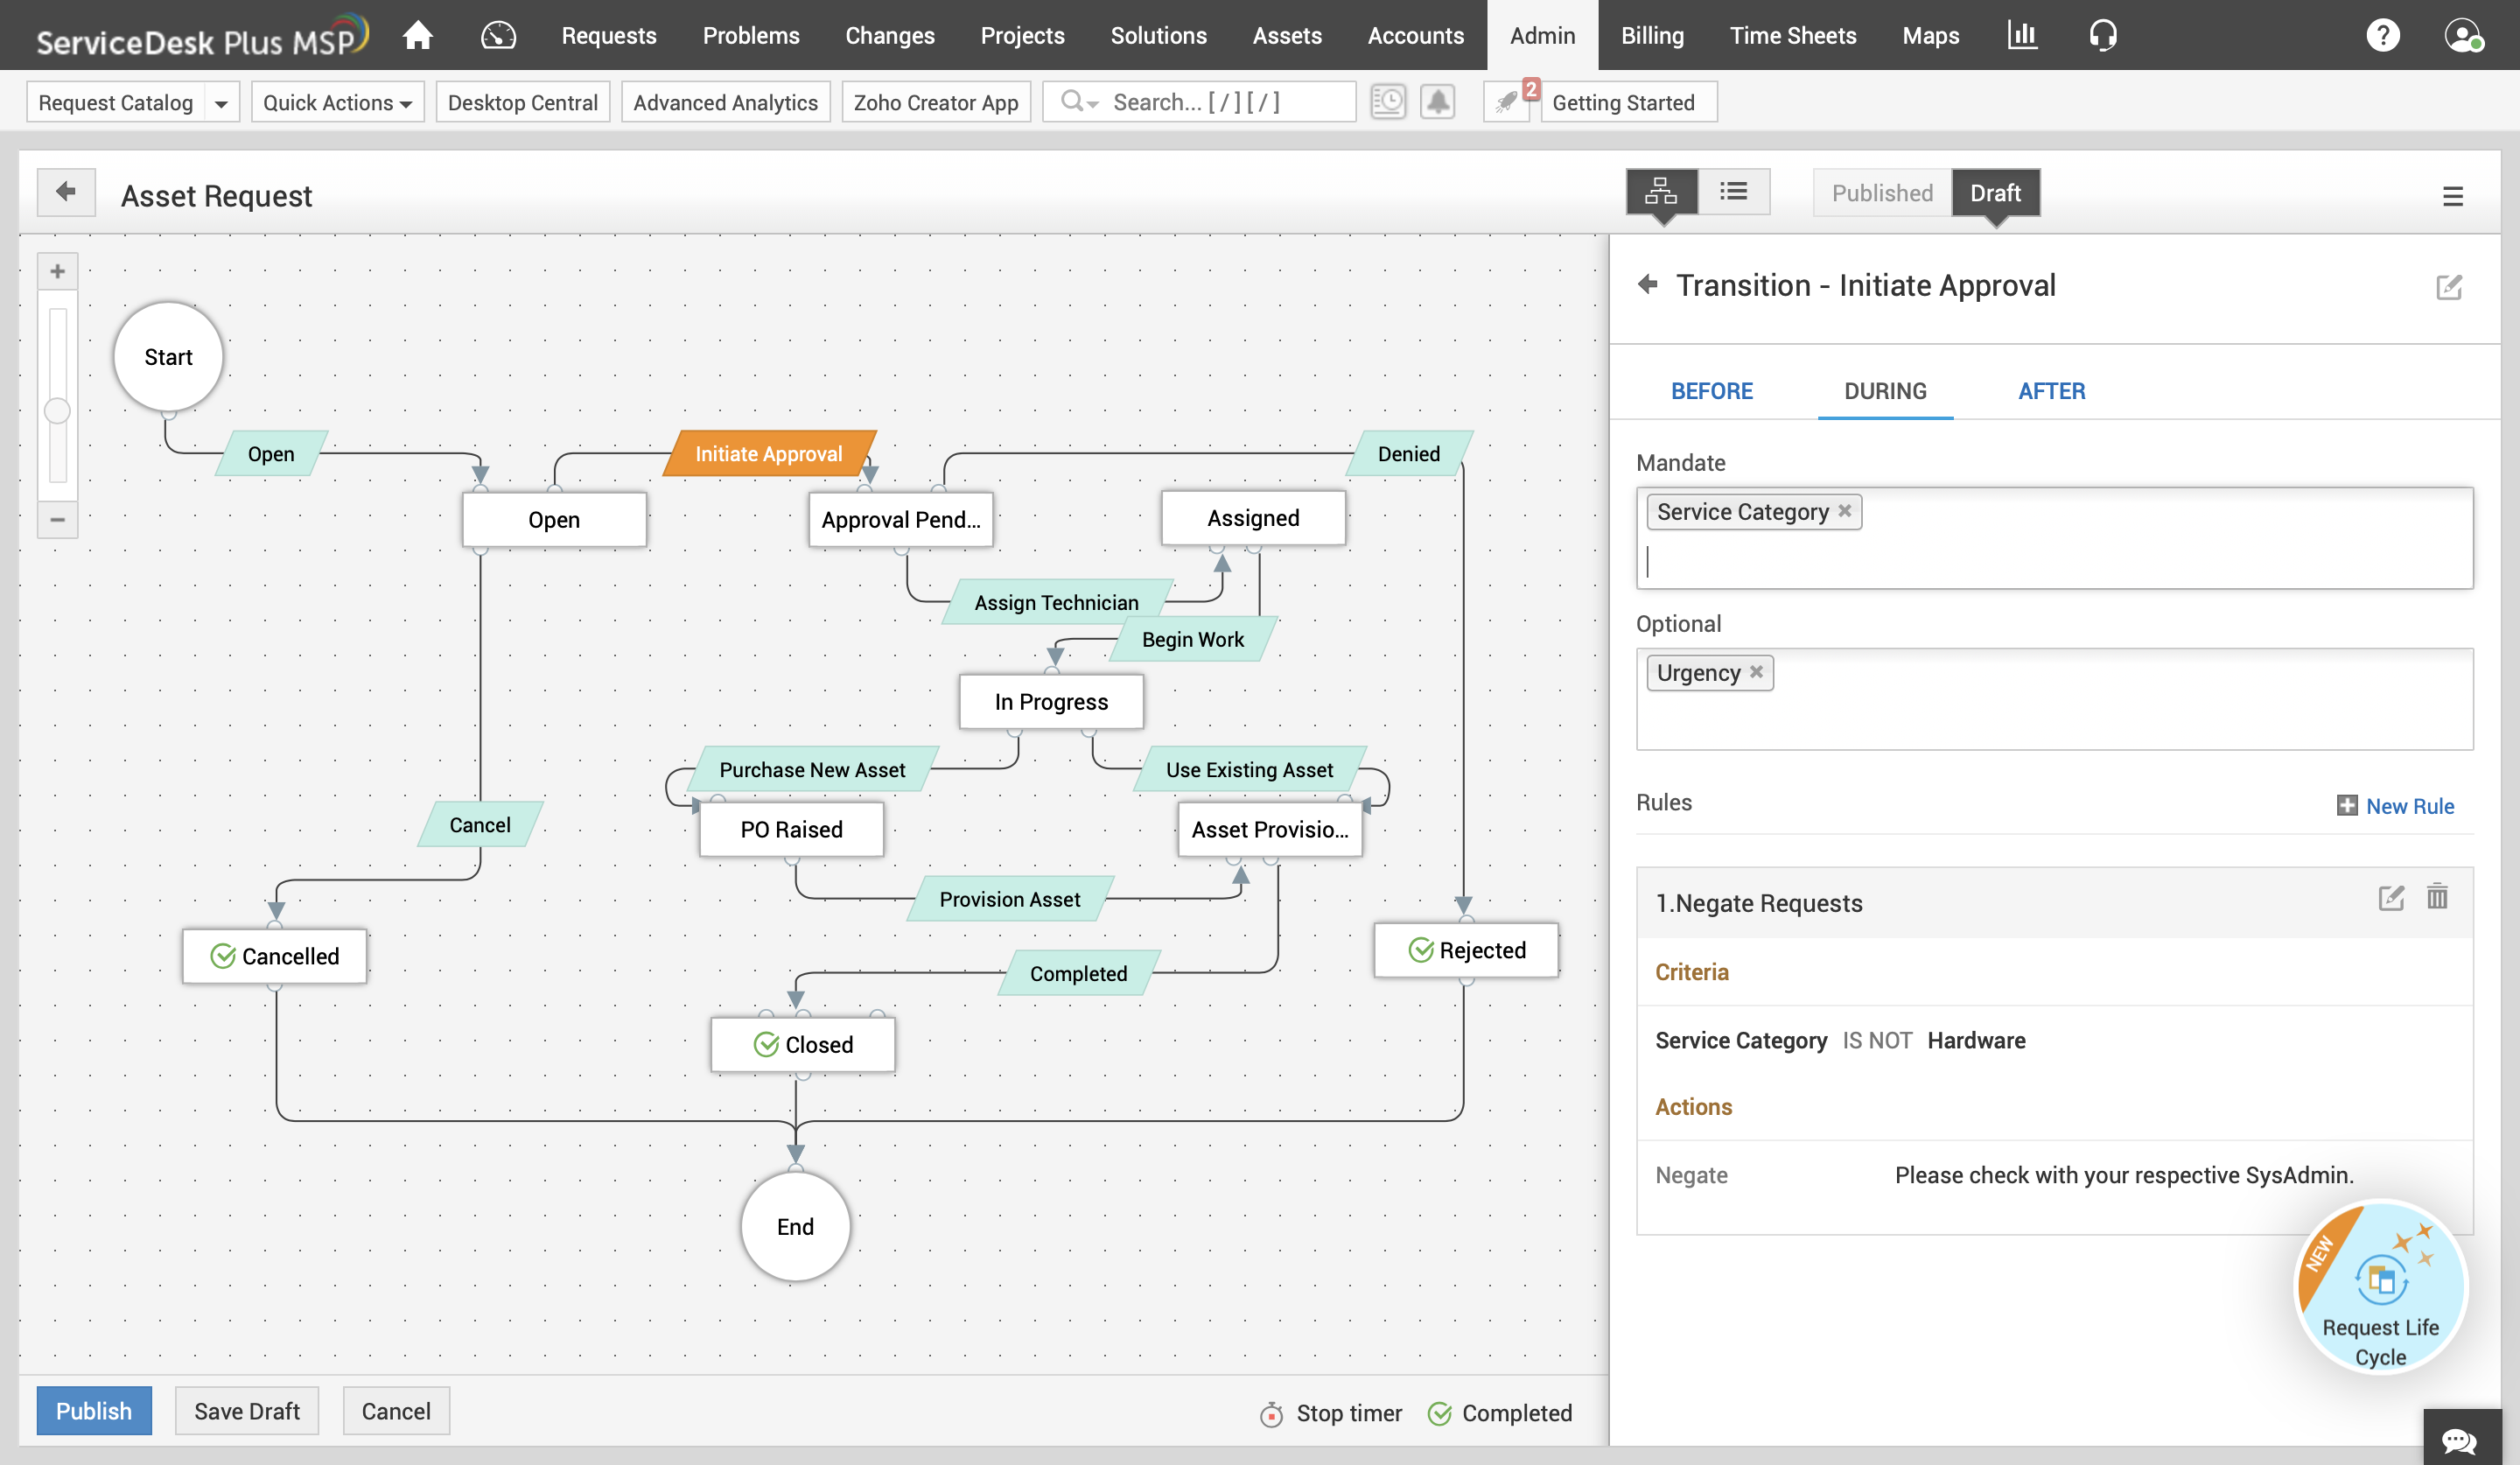Click zoom in control on canvas
Viewport: 2520px width, 1465px height.
(x=56, y=269)
